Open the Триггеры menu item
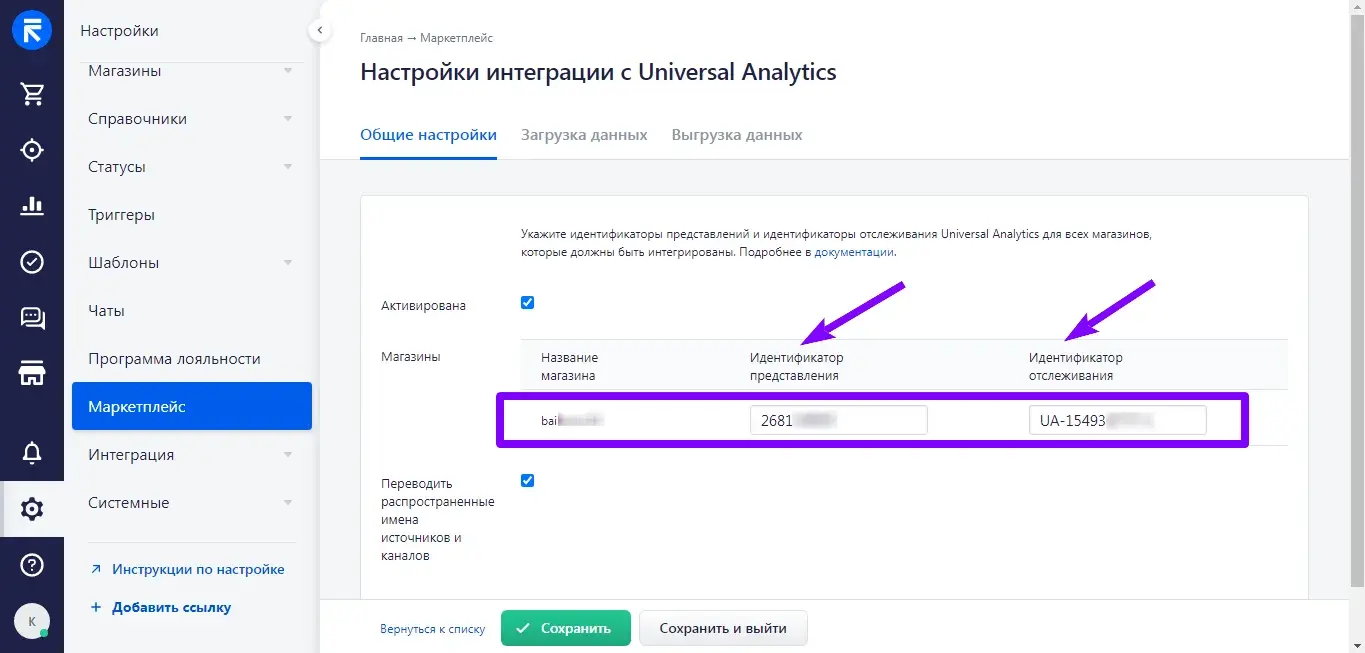 [192, 215]
